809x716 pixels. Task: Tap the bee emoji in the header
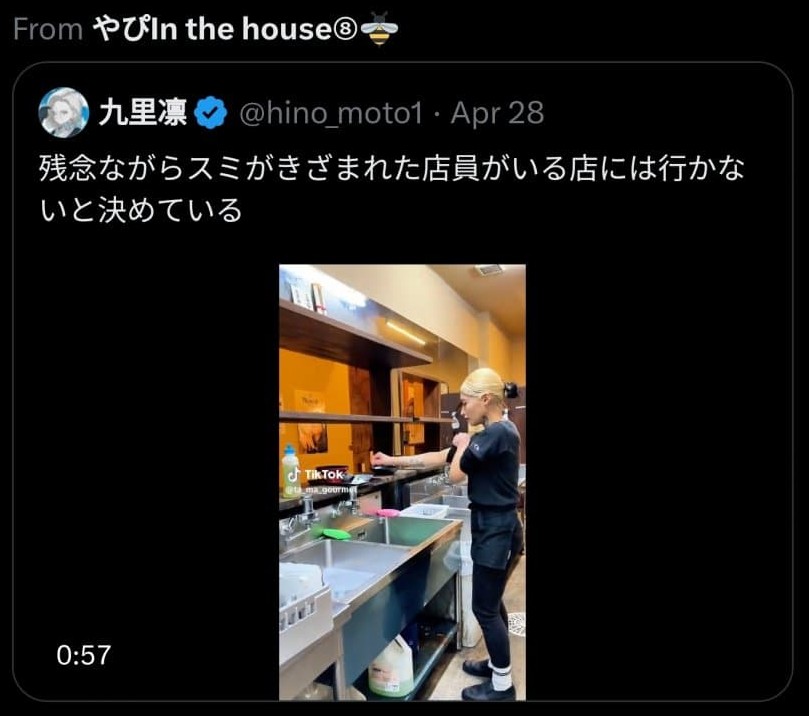(379, 29)
